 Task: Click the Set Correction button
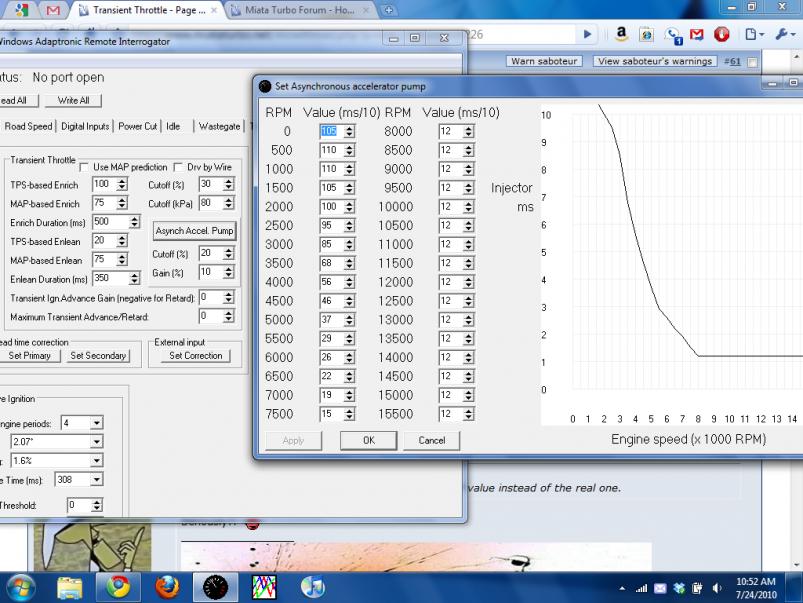point(195,355)
